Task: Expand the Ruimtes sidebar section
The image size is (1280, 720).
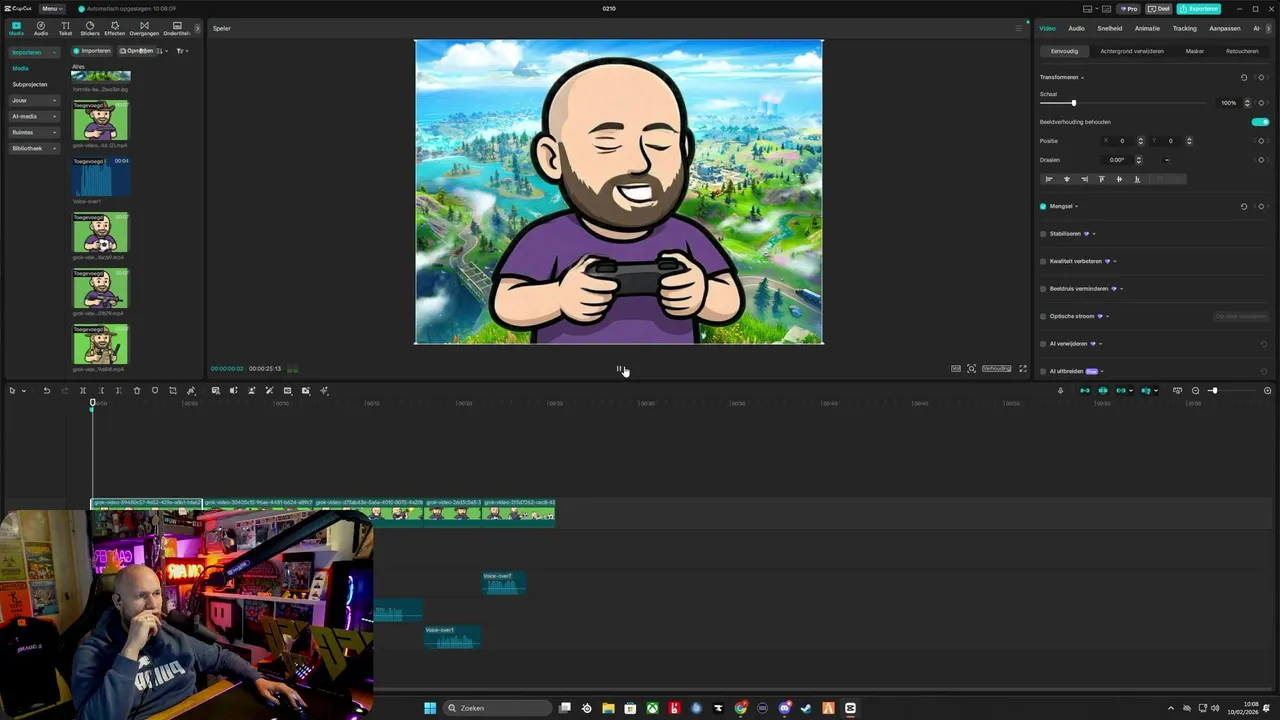Action: [54, 132]
